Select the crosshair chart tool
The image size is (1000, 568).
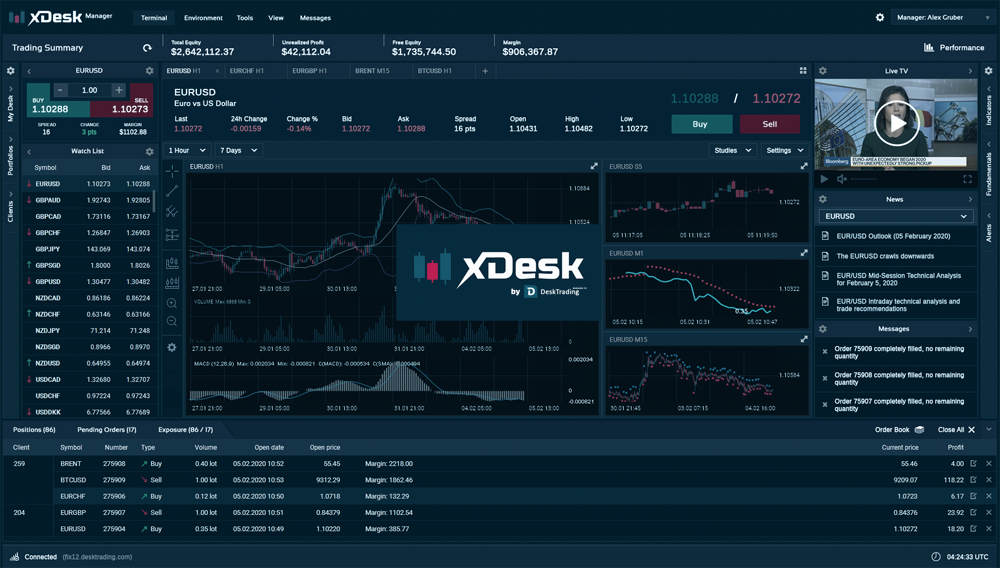172,171
